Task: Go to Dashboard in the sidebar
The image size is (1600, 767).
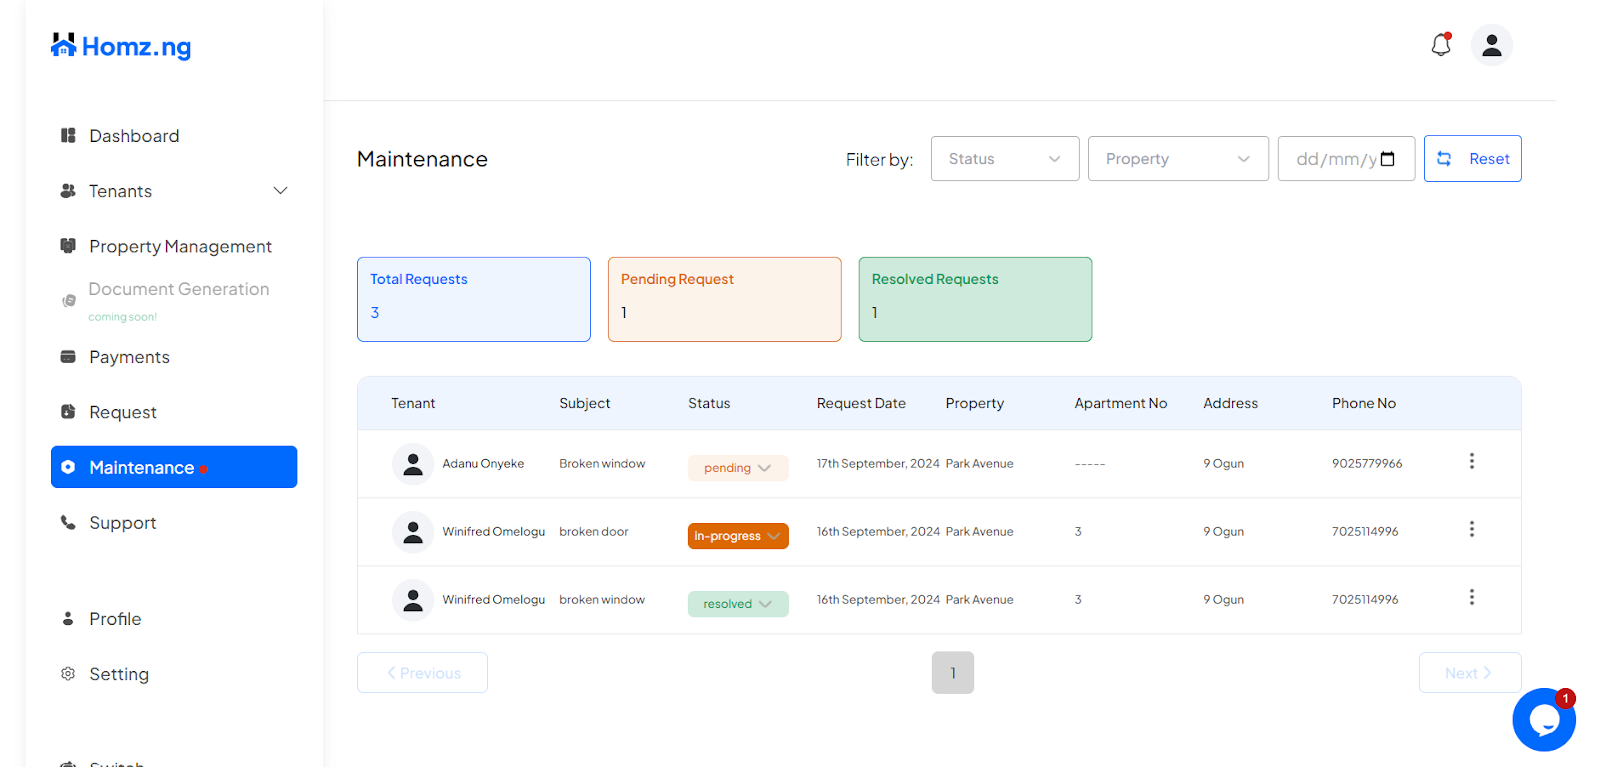Action: [x=134, y=136]
